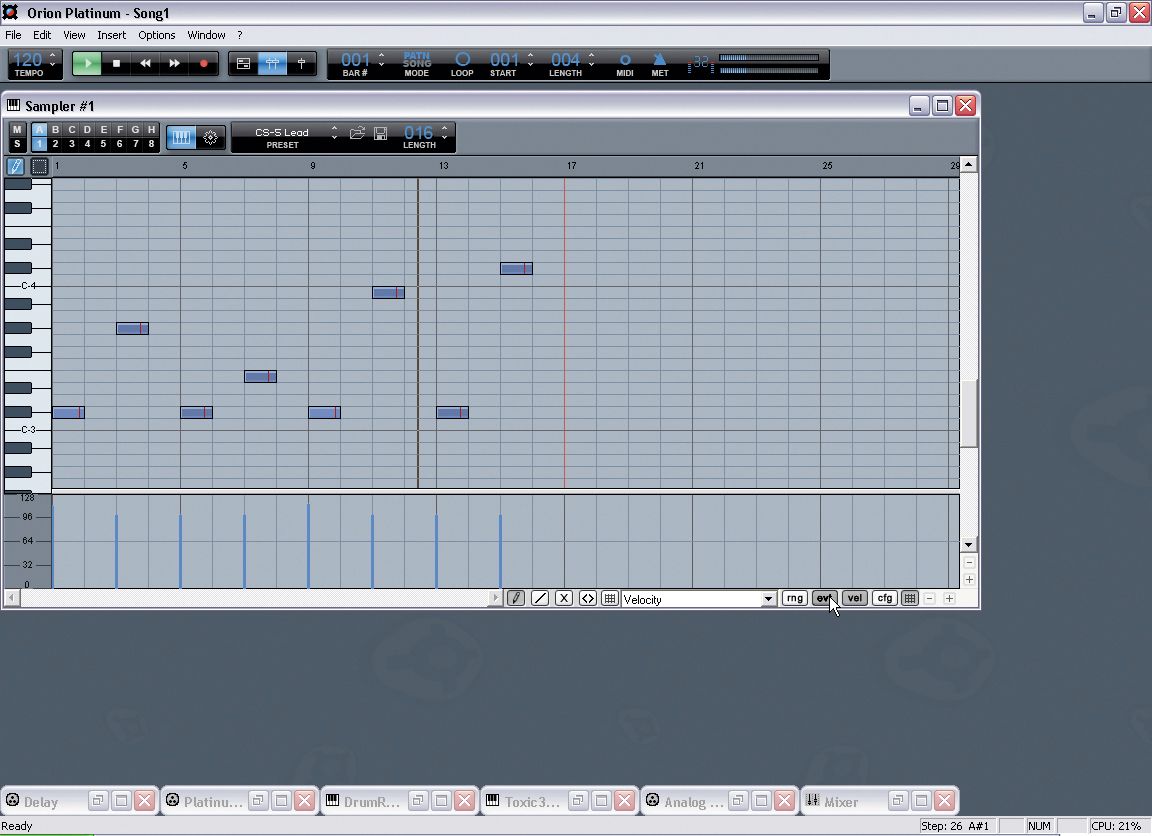Select pattern number 5
Viewport: 1152px width, 836px height.
tap(104, 144)
